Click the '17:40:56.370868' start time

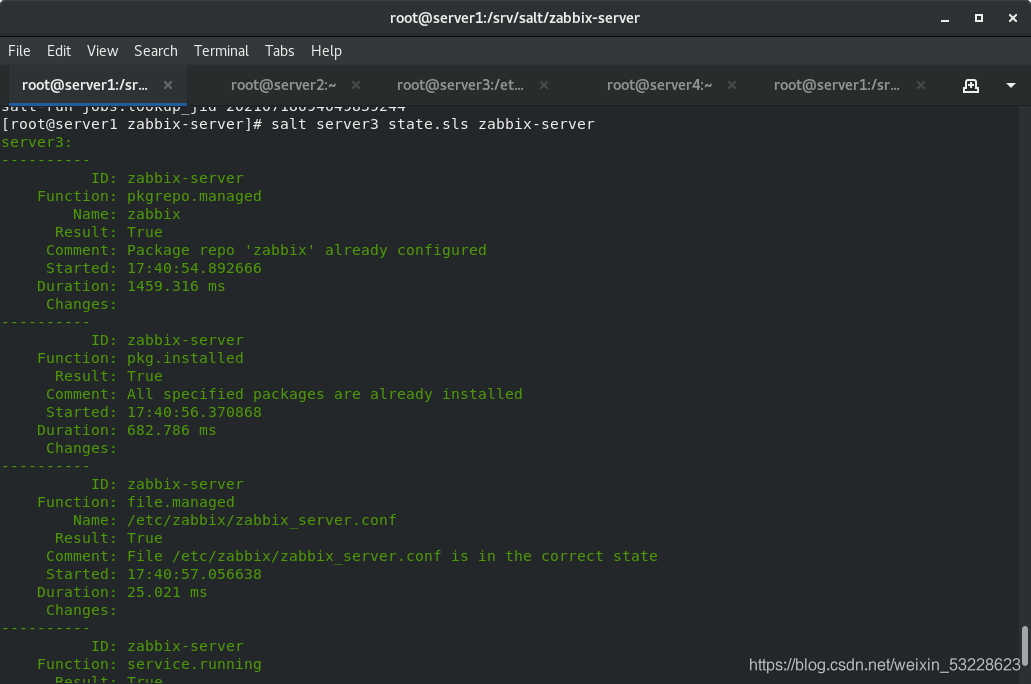pos(194,412)
